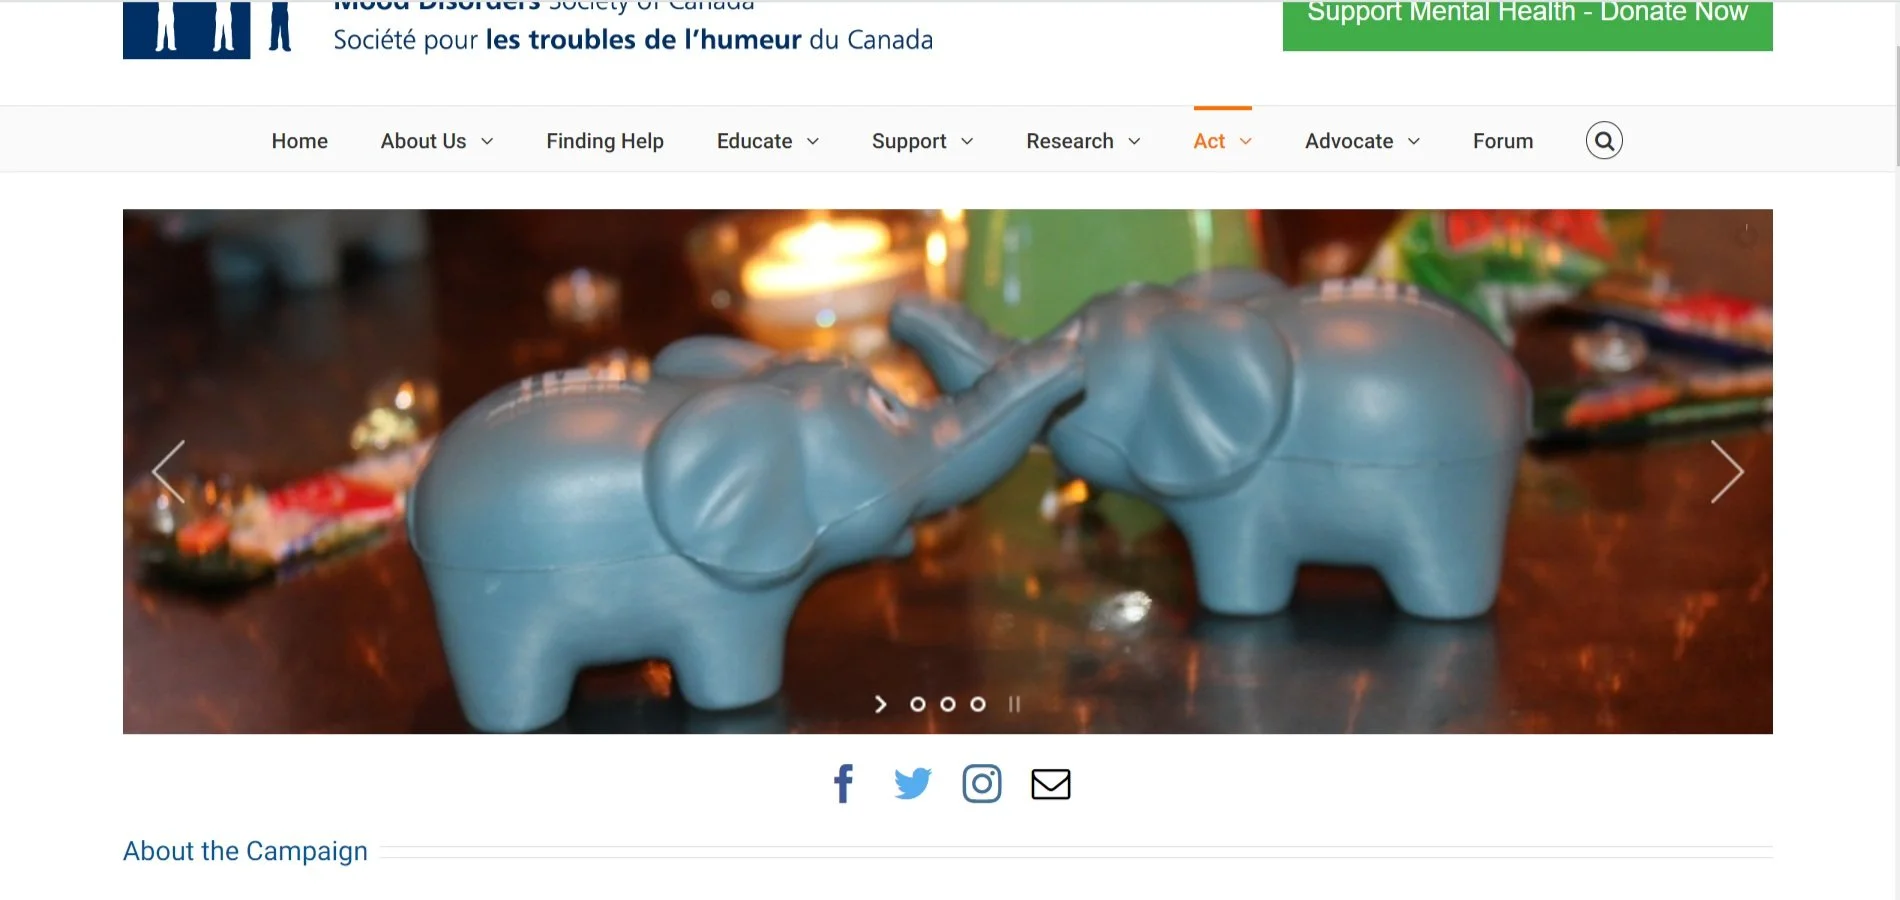Pause the slideshow autoplay
The height and width of the screenshot is (900, 1900).
coord(1014,704)
